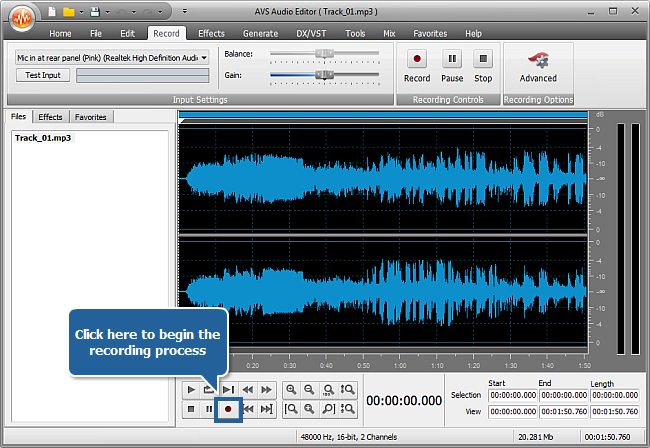This screenshot has width=650, height=448.
Task: Pause playback in the bottom transport bar
Action: click(x=209, y=409)
